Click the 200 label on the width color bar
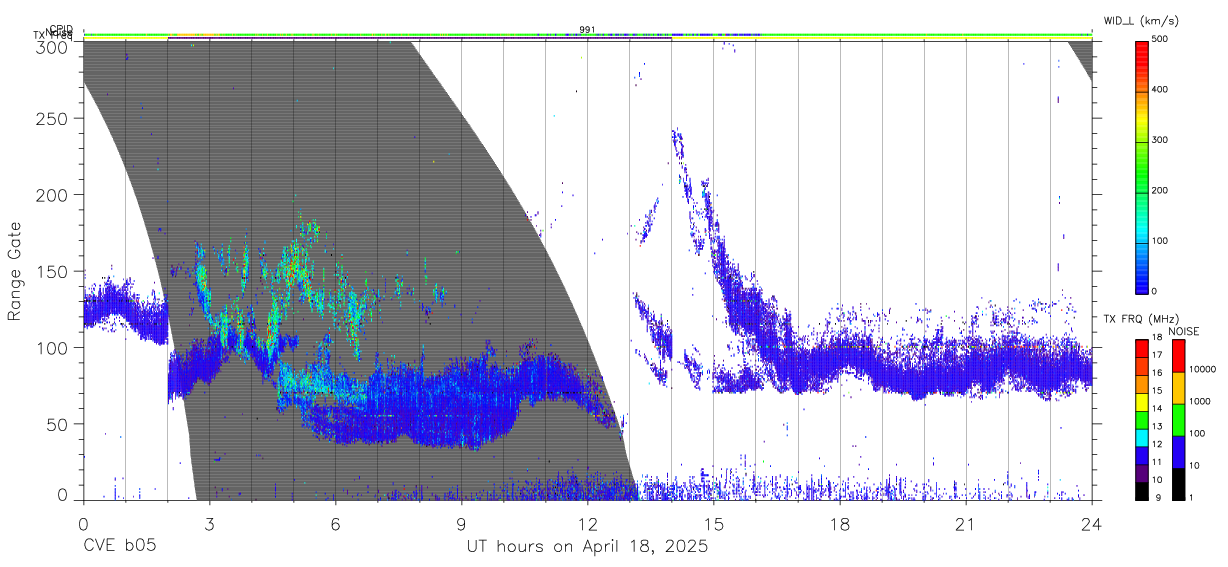Viewport: 1228px width, 567px height. click(x=1159, y=190)
